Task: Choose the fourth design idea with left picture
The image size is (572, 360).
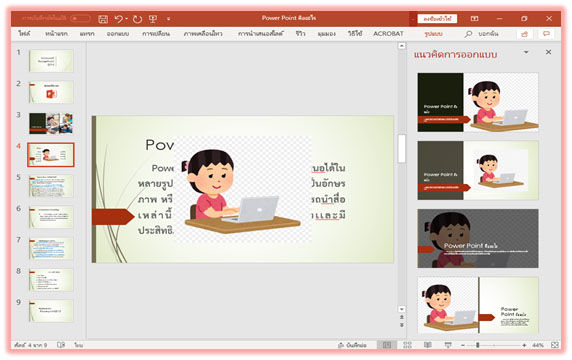Action: coord(478,306)
